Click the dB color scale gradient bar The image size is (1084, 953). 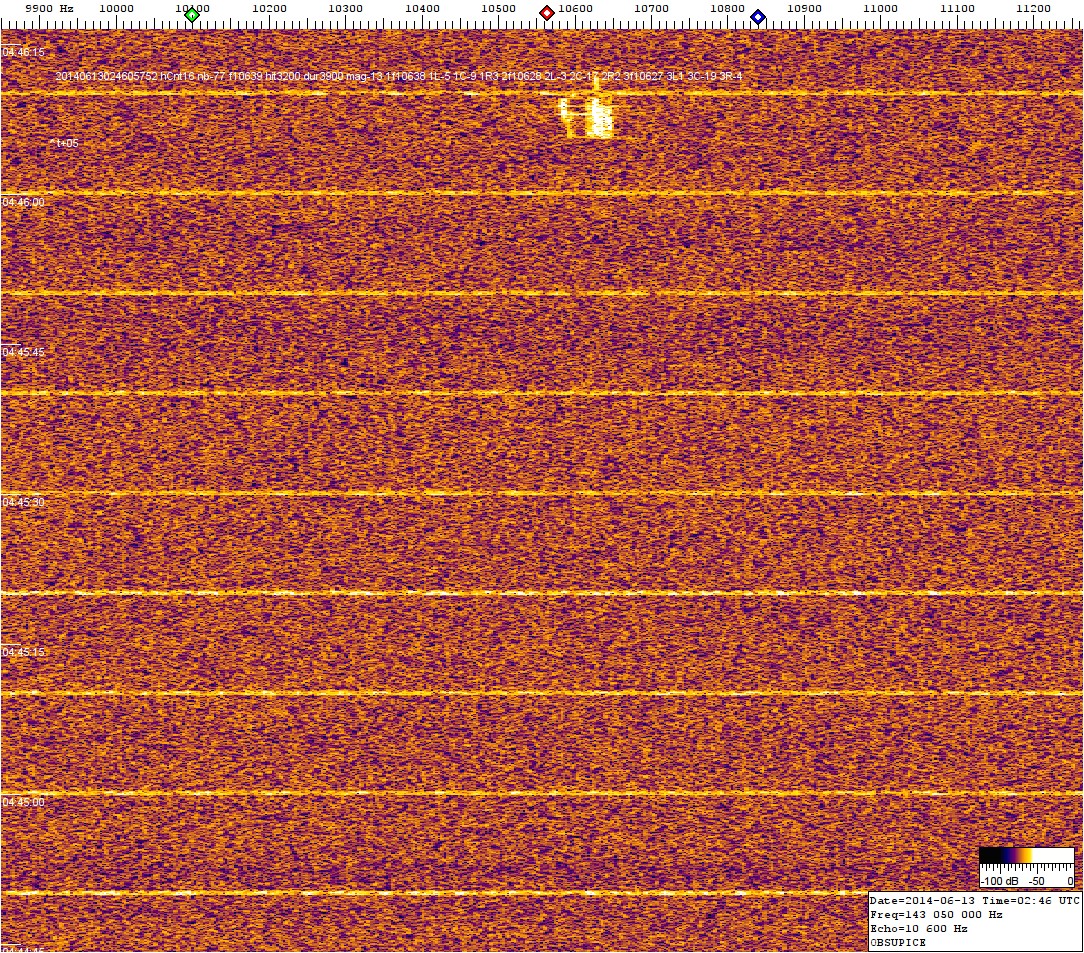[x=1026, y=856]
